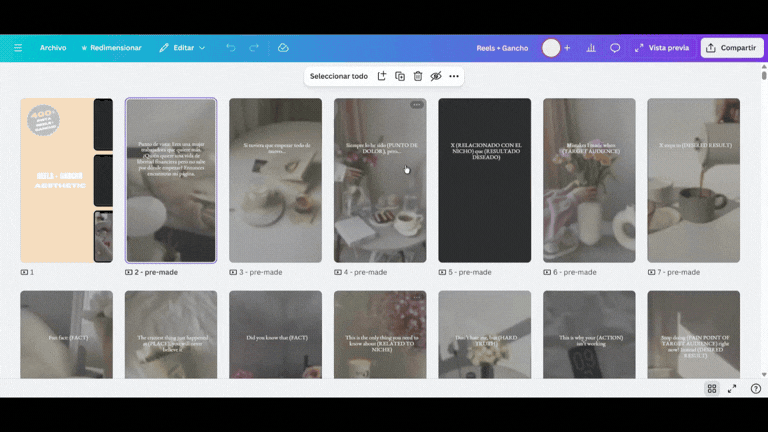Image resolution: width=768 pixels, height=432 pixels.
Task: Toggle the grid view button
Action: pyautogui.click(x=712, y=389)
